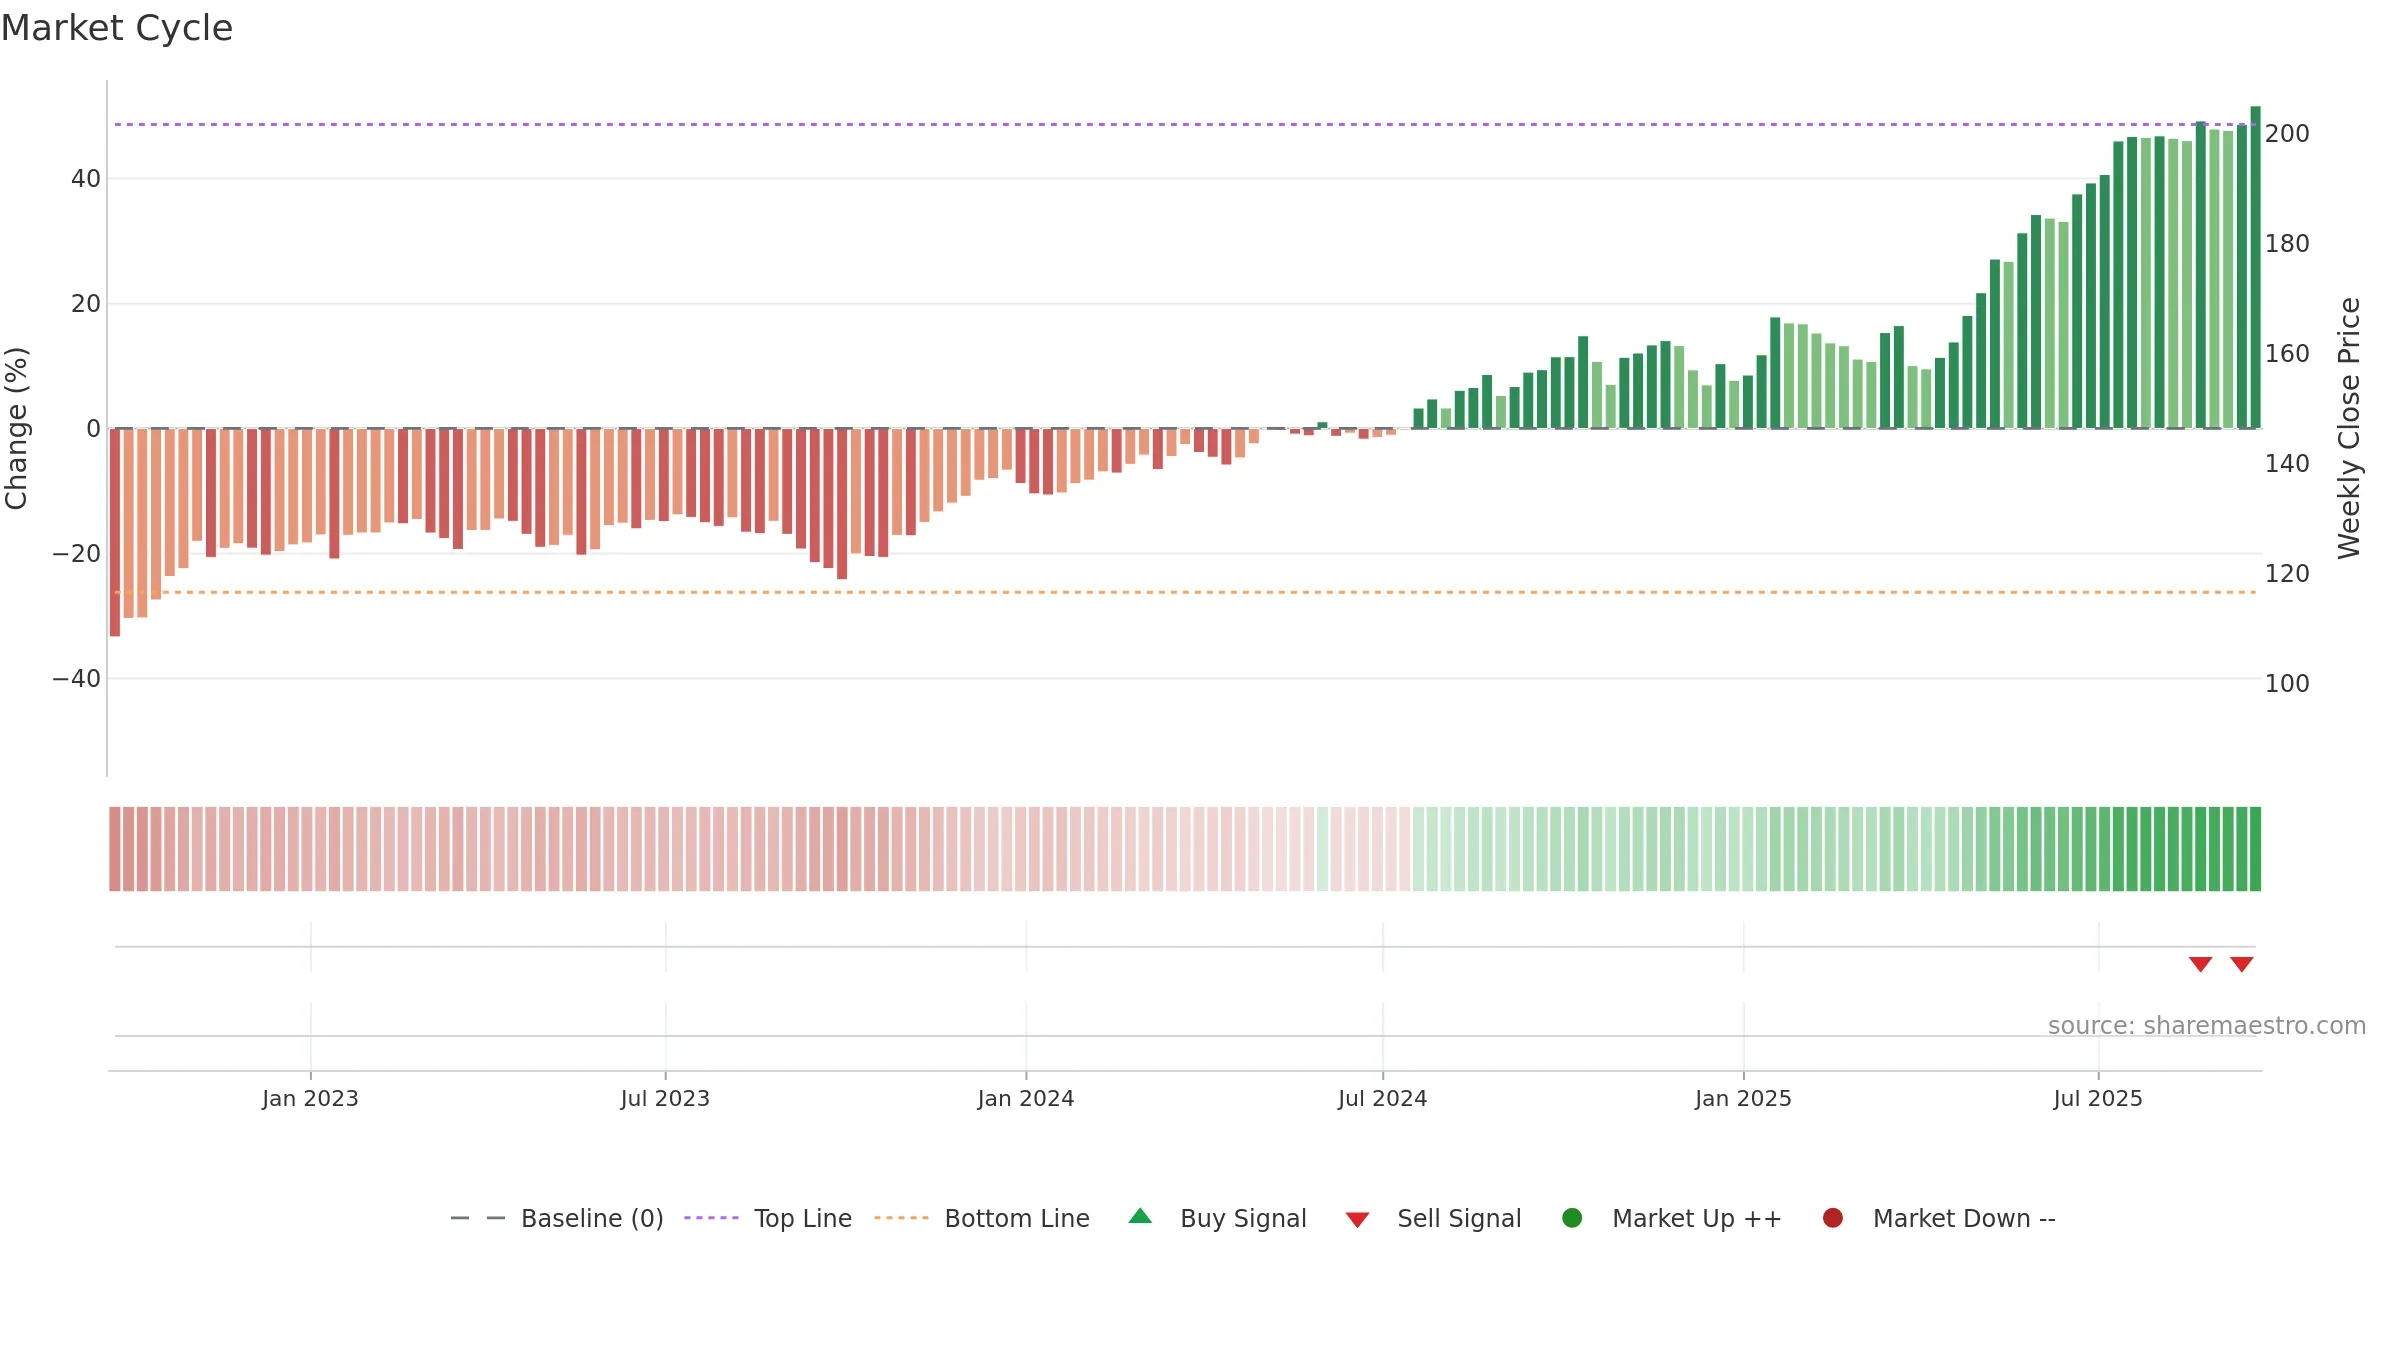Click the 40 tick on Change axis
Image resolution: width=2400 pixels, height=1350 pixels.
(86, 179)
